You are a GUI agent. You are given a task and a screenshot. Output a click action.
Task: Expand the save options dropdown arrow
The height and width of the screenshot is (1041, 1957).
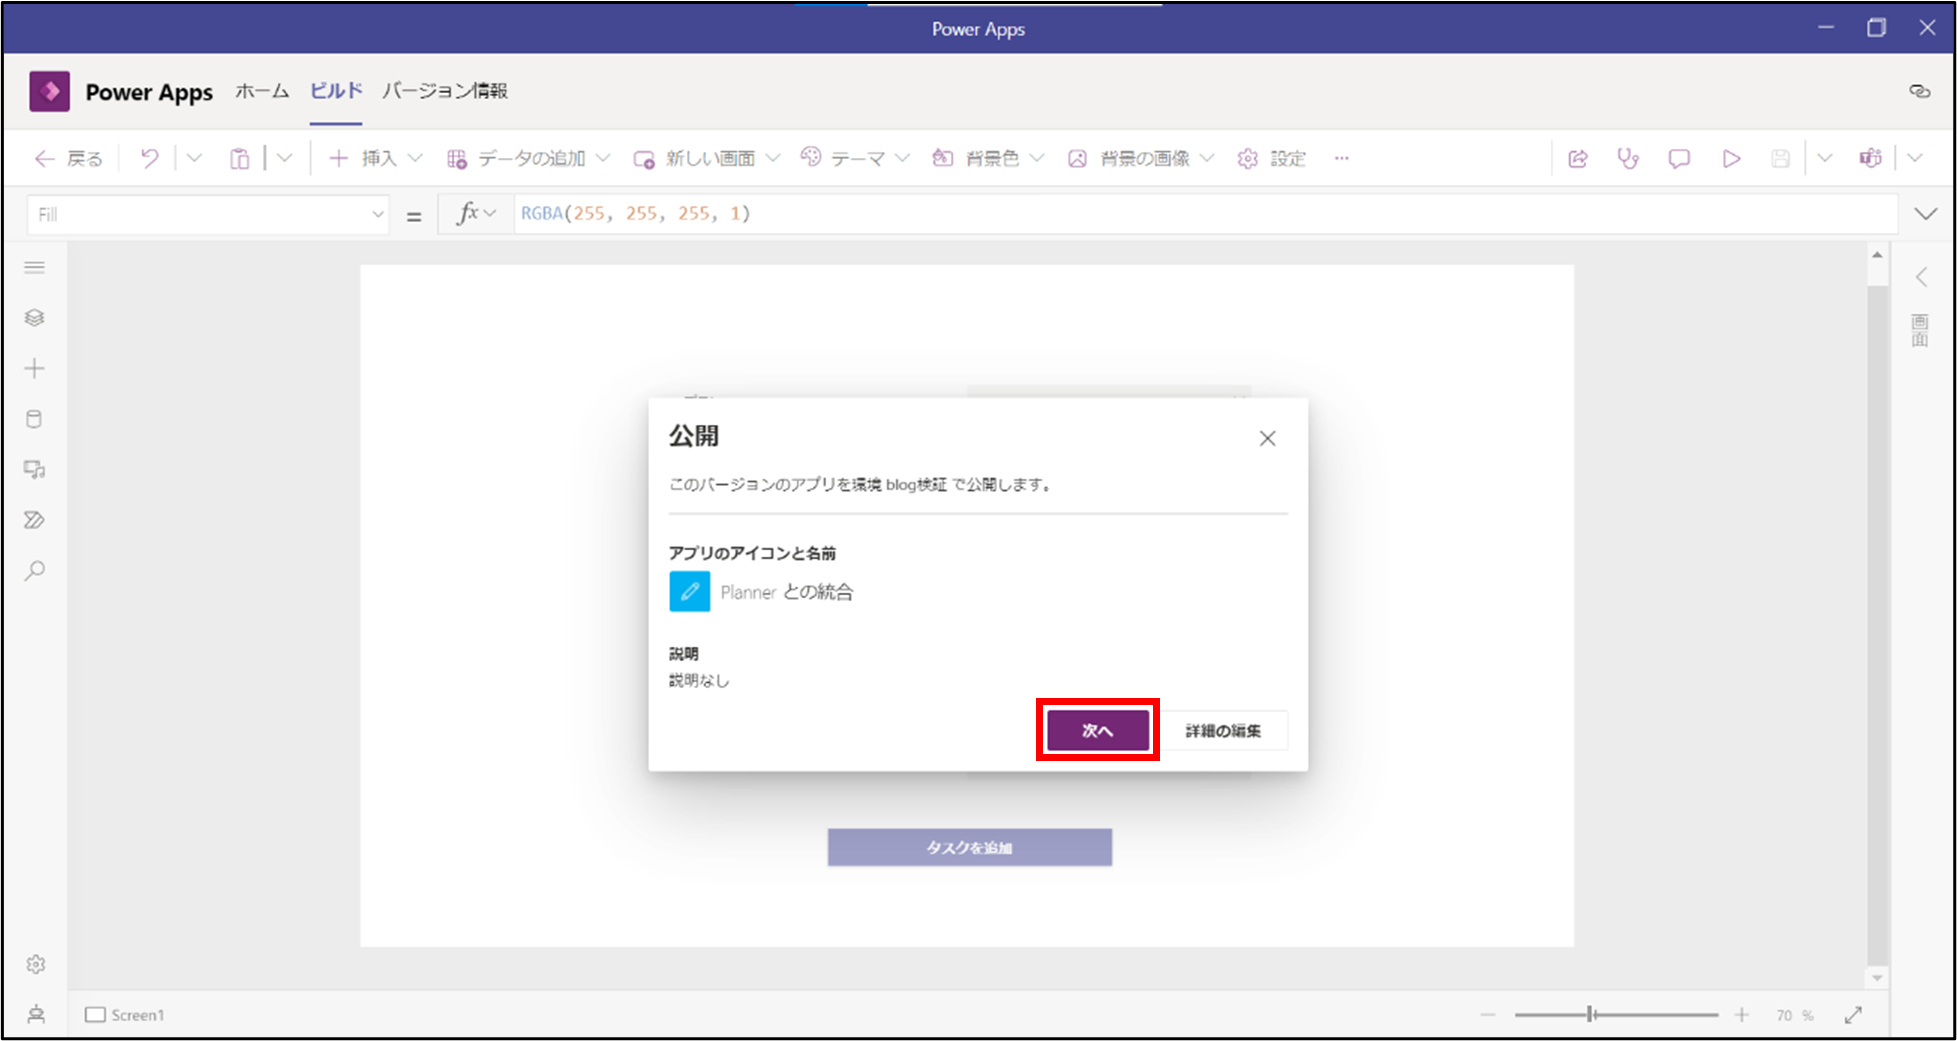(1825, 158)
